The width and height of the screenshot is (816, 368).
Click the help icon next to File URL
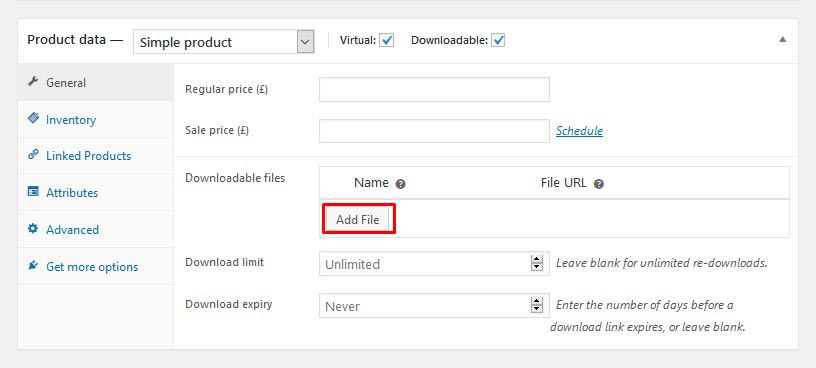(598, 184)
